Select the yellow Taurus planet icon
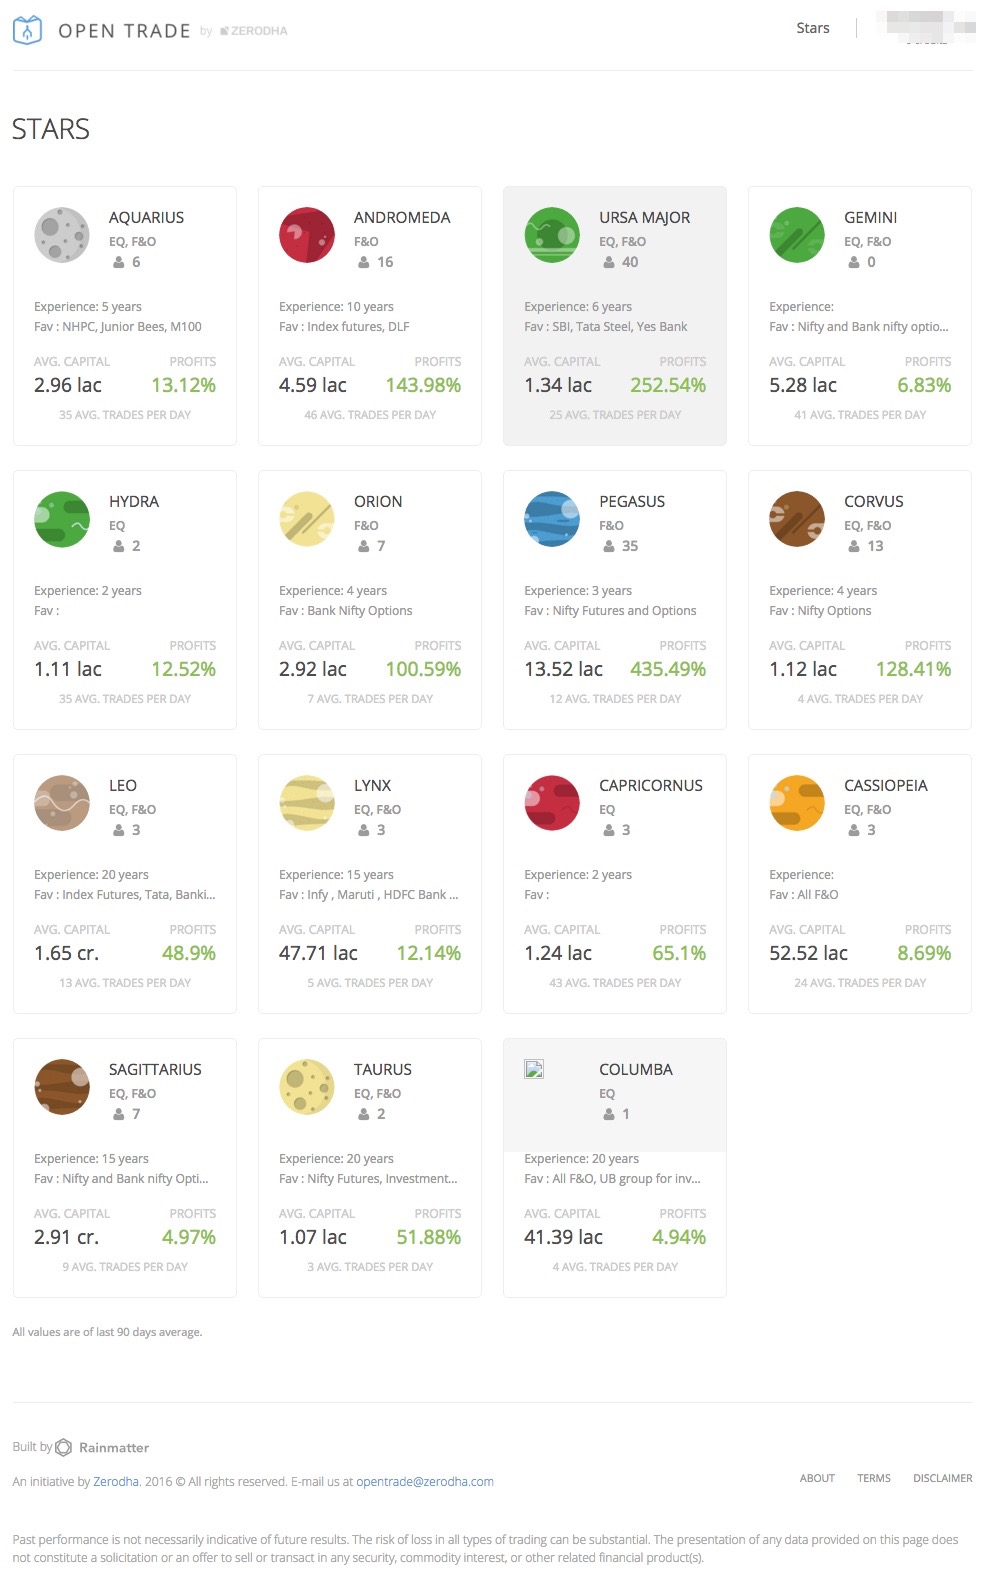This screenshot has width=987, height=1586. (x=307, y=1087)
